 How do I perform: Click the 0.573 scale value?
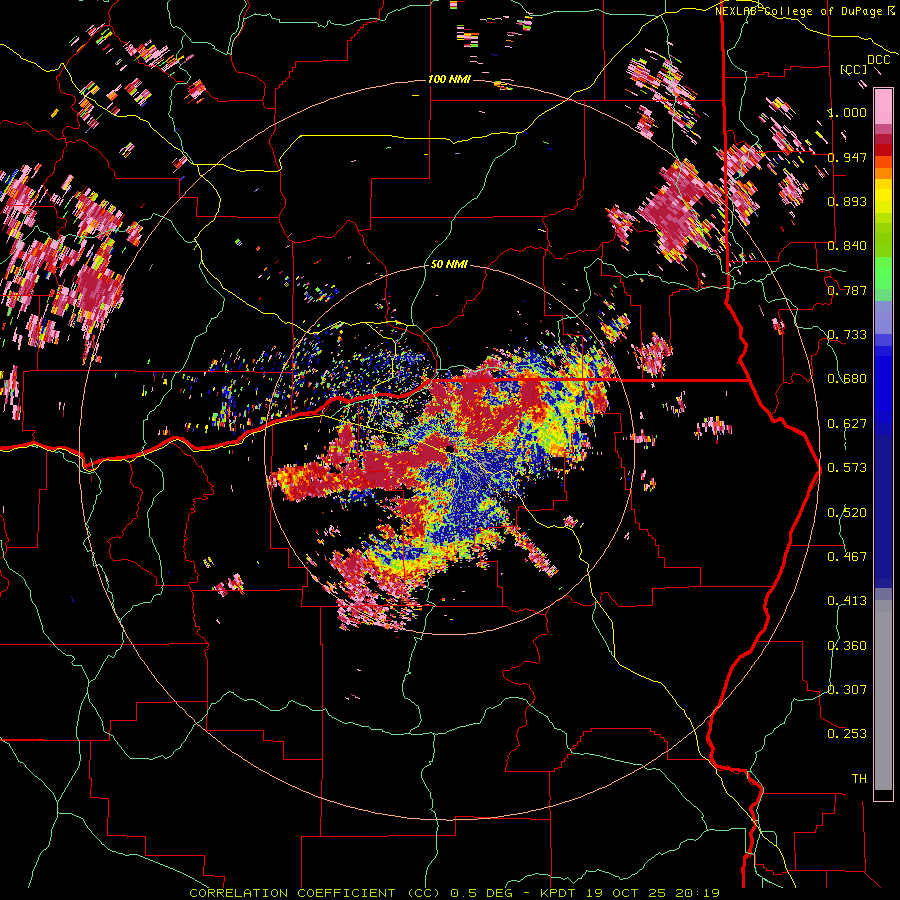[847, 468]
